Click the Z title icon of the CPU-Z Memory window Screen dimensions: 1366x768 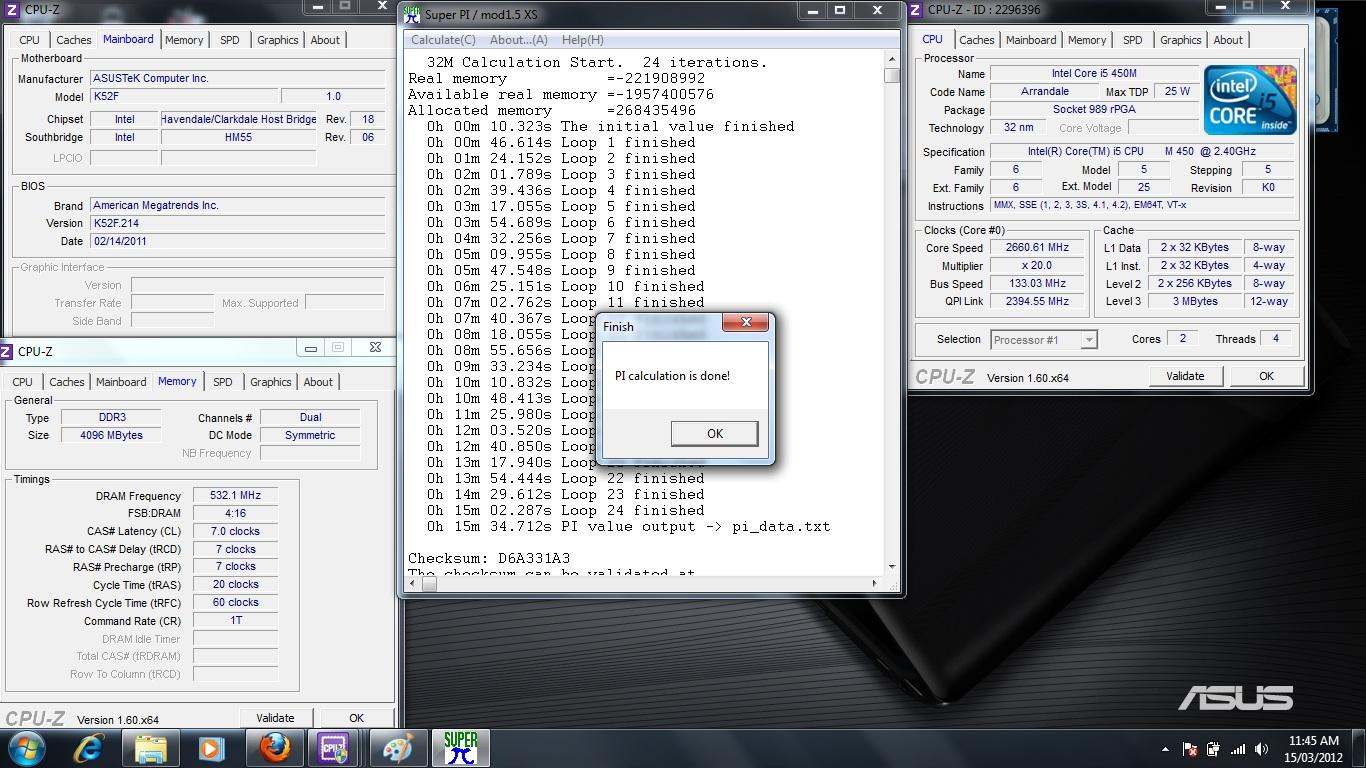[7, 351]
